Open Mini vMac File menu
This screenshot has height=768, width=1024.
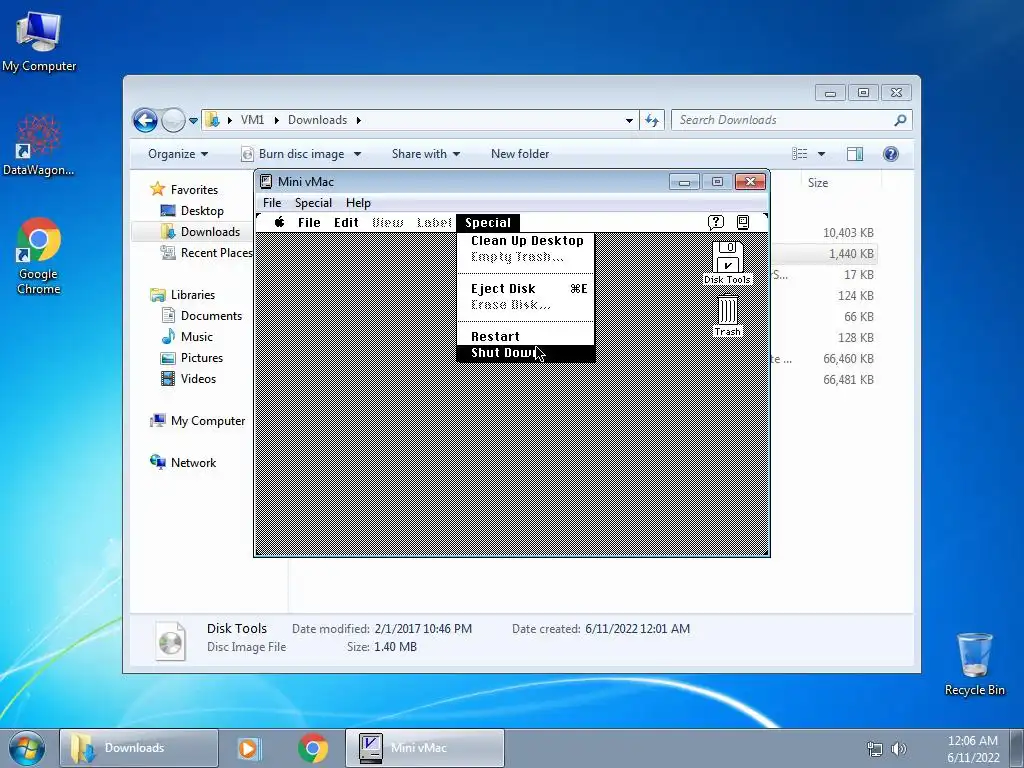(x=272, y=202)
